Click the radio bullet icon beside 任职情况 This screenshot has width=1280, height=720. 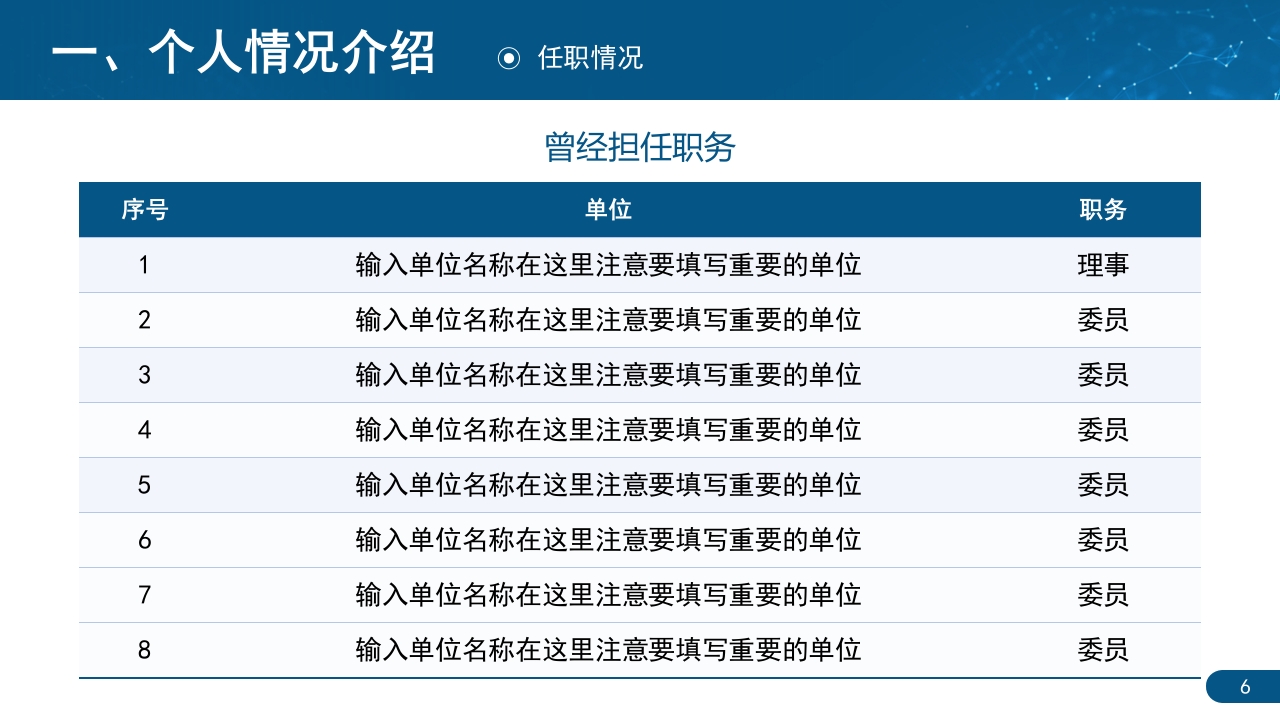tap(509, 59)
